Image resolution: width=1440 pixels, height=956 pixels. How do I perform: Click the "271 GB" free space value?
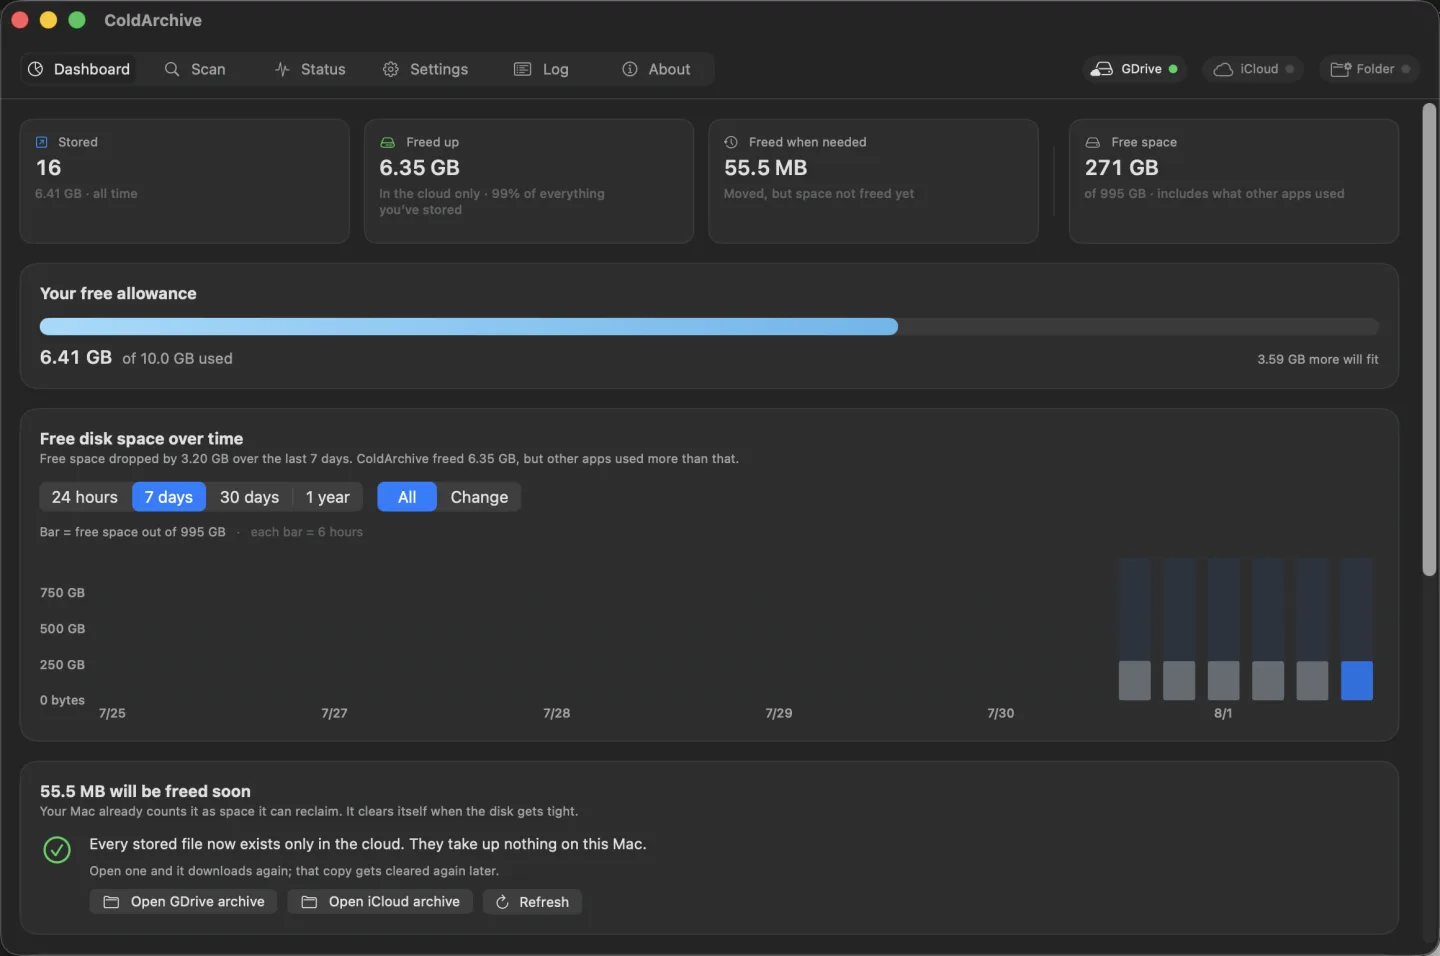pyautogui.click(x=1122, y=168)
